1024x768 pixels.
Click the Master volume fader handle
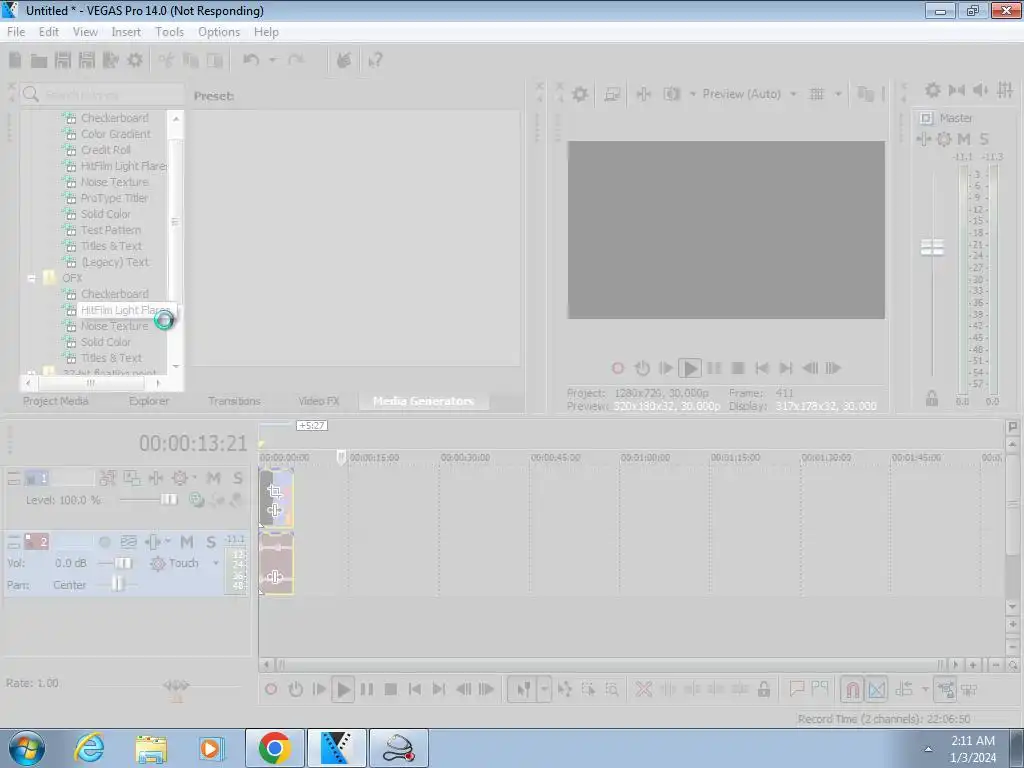pyautogui.click(x=932, y=248)
